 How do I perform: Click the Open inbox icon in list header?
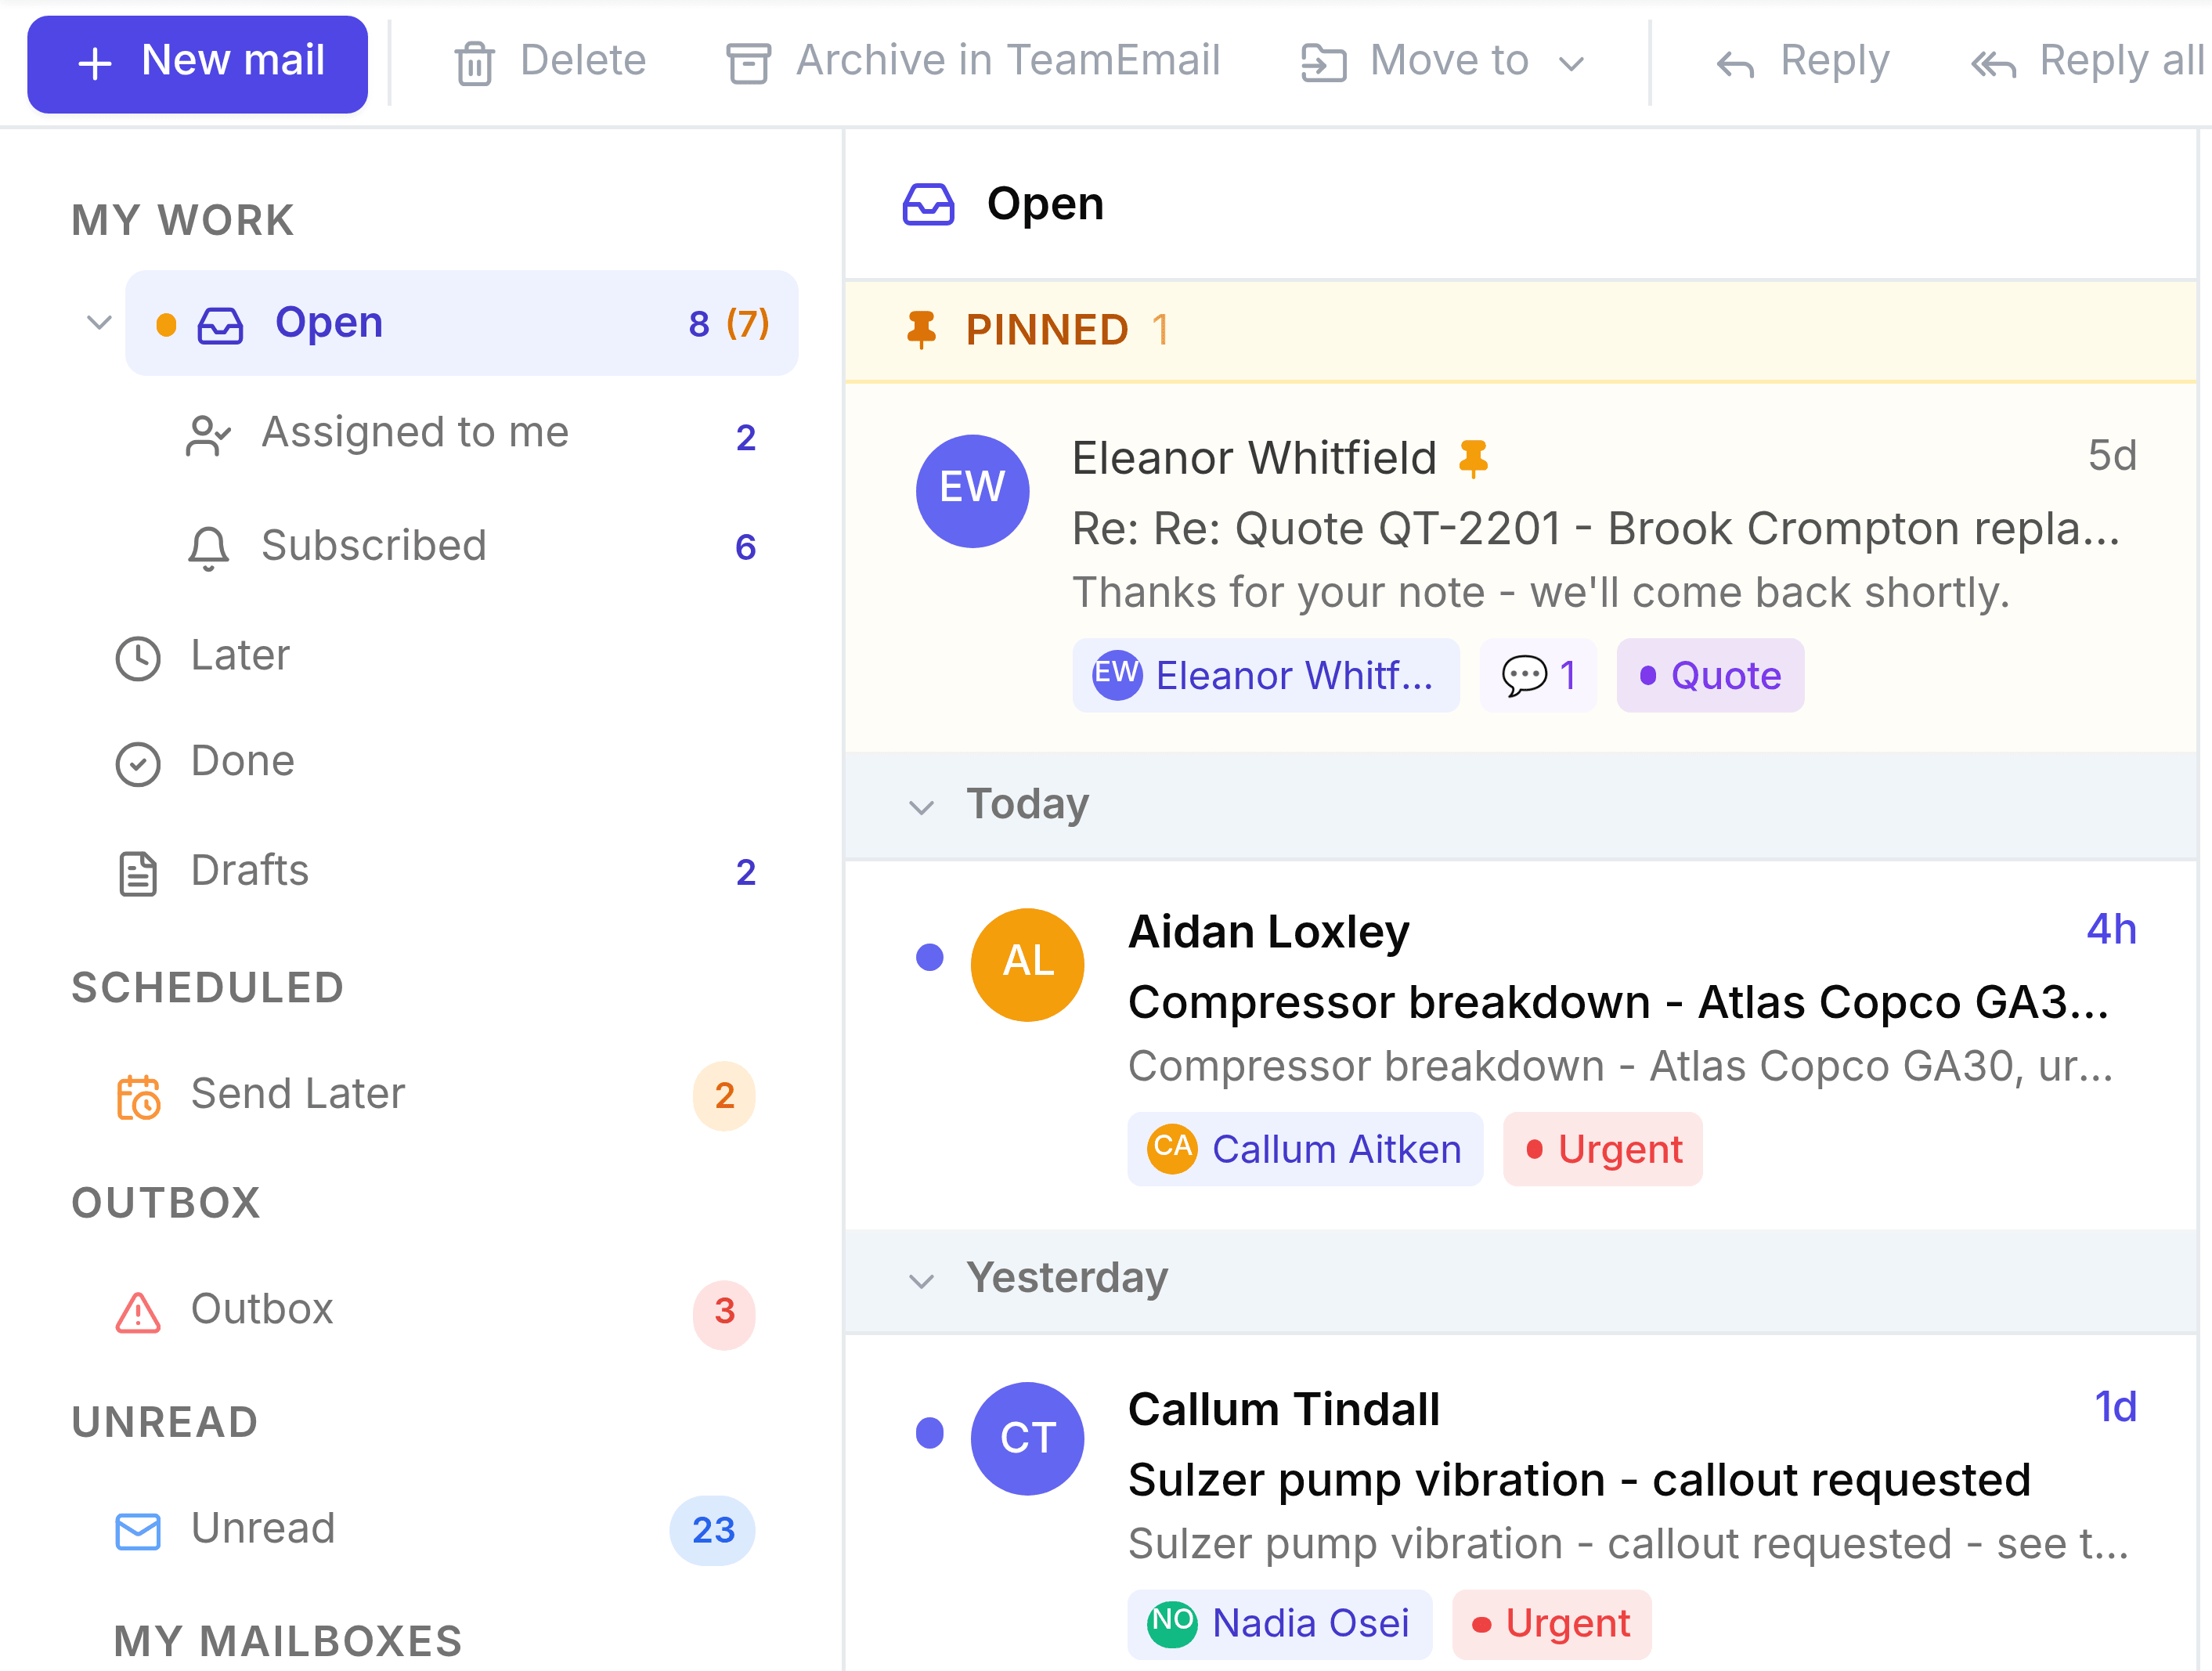[x=928, y=204]
